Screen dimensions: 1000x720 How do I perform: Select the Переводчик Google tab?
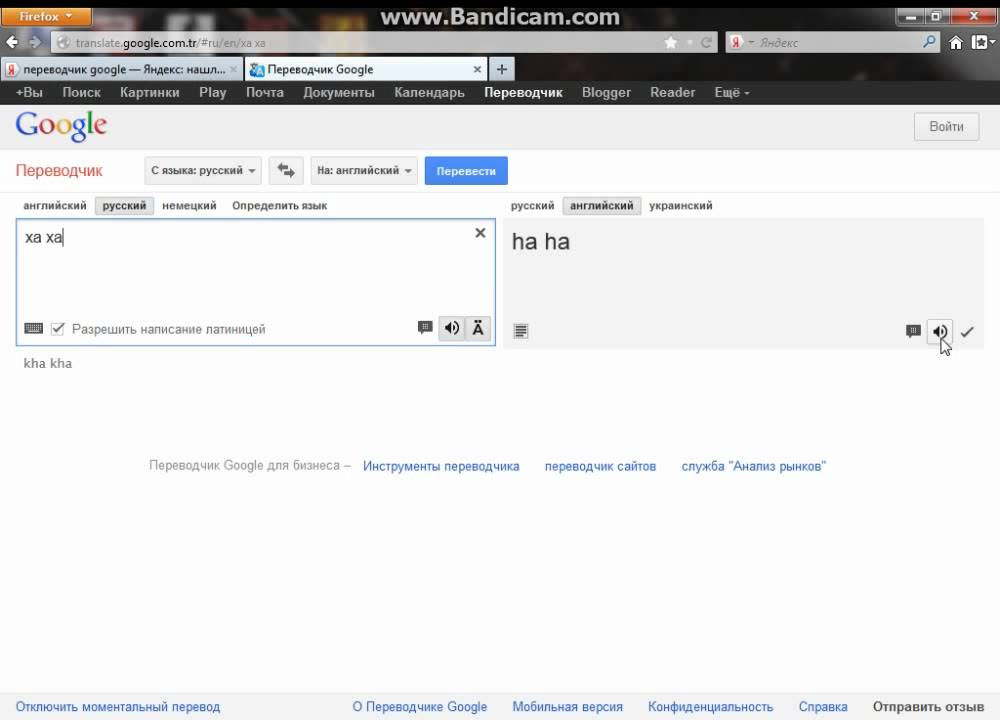point(365,70)
